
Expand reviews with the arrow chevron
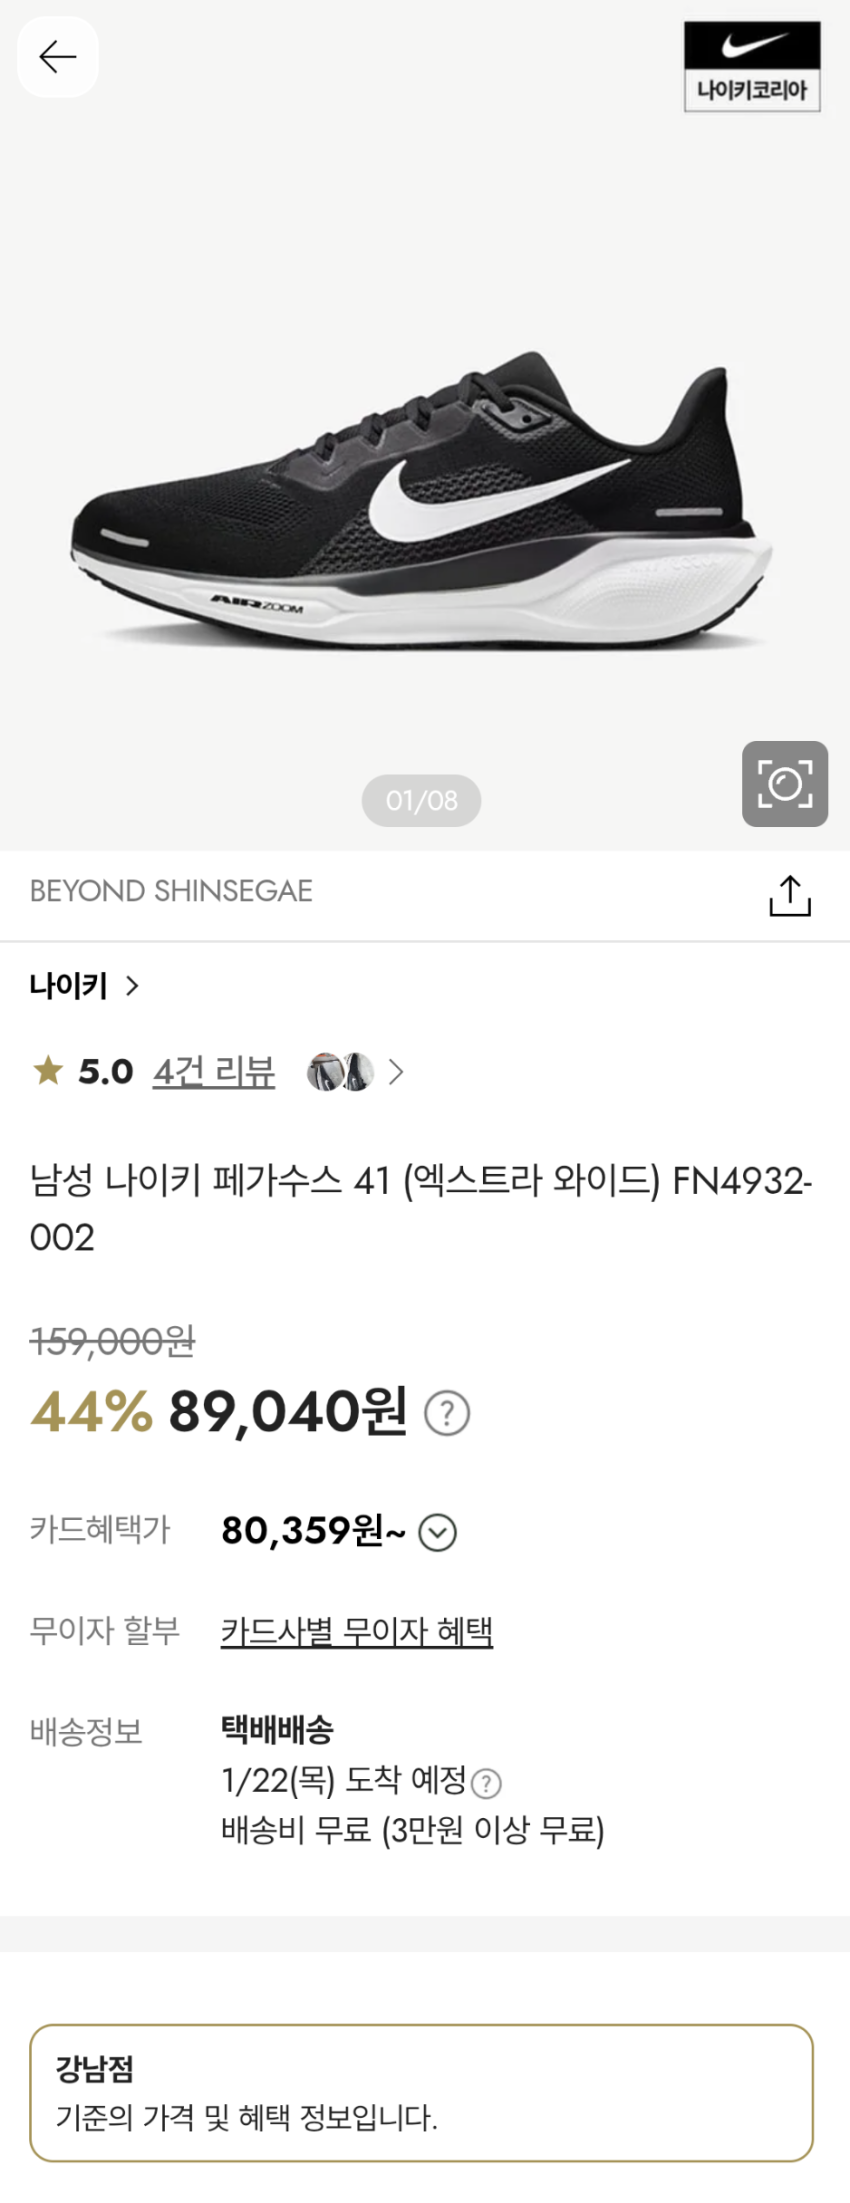397,1072
